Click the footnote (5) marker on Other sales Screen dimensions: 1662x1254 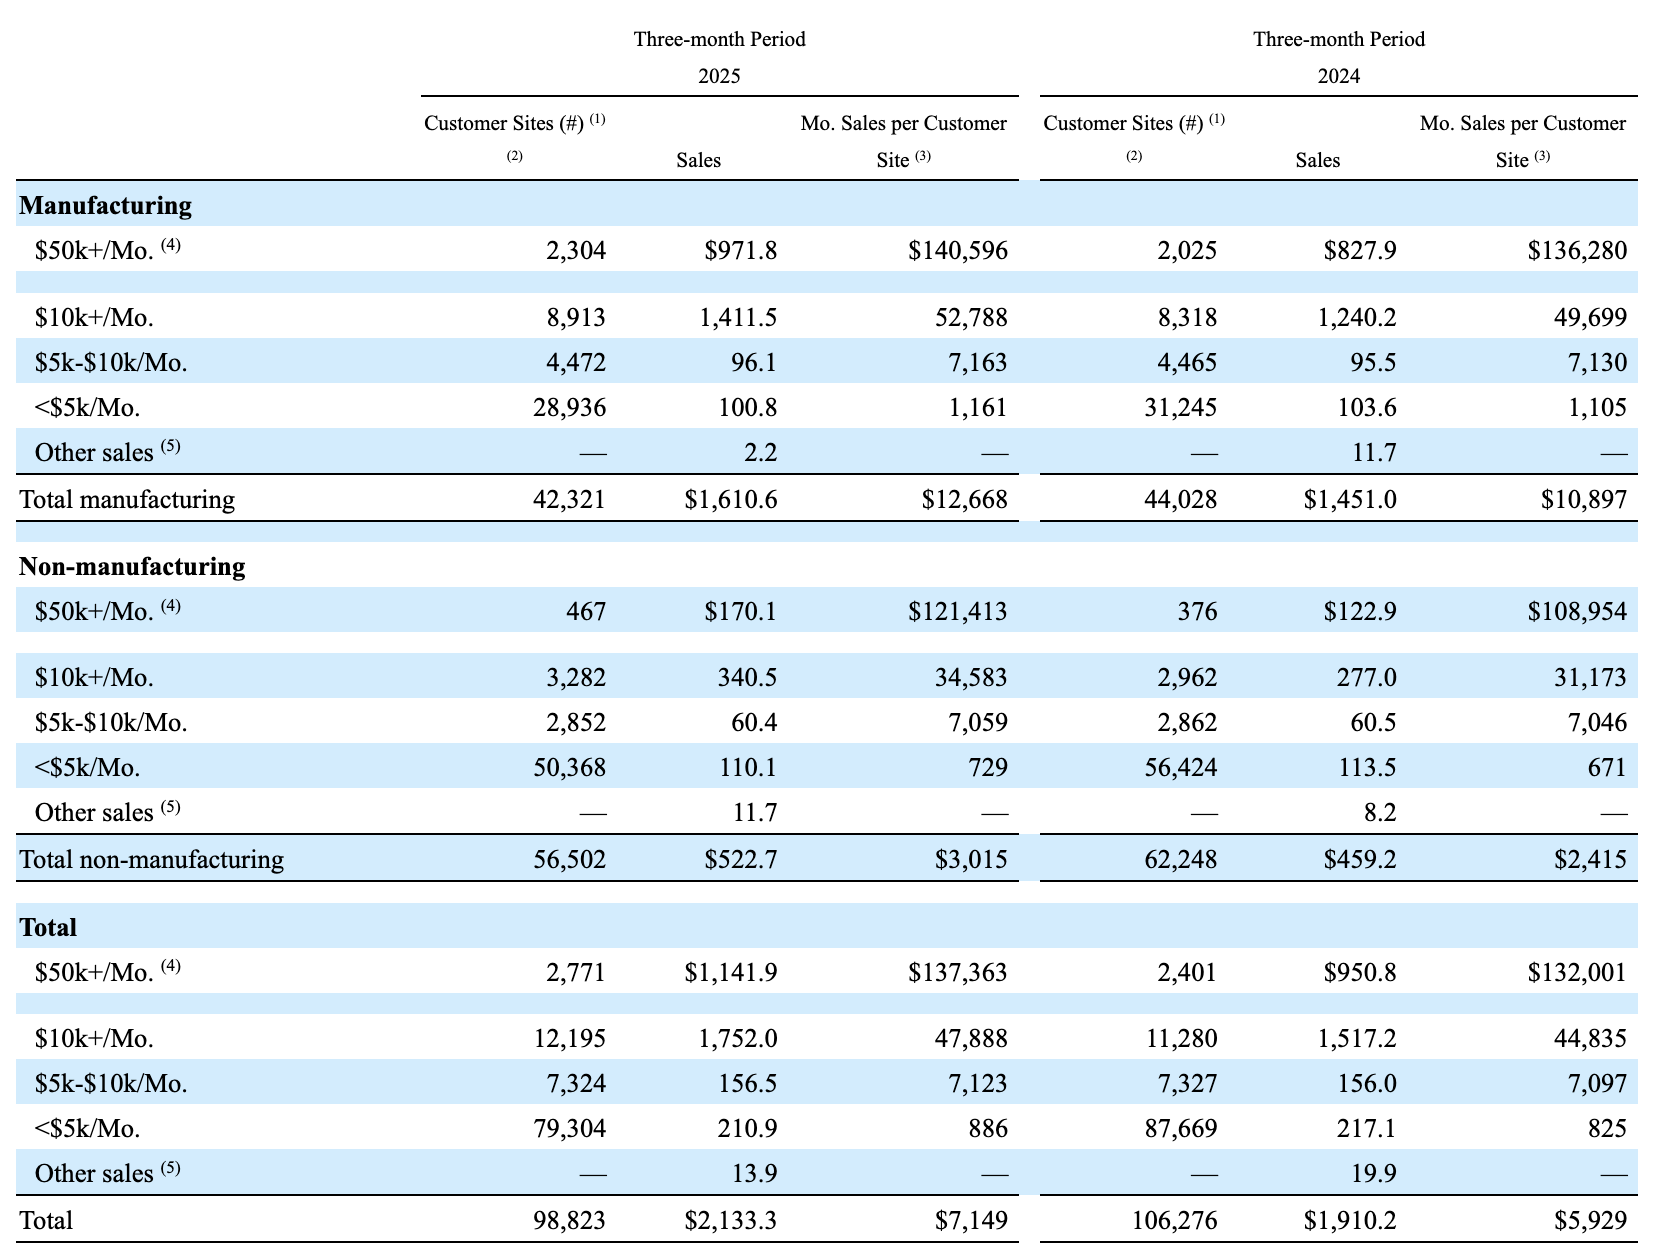168,446
